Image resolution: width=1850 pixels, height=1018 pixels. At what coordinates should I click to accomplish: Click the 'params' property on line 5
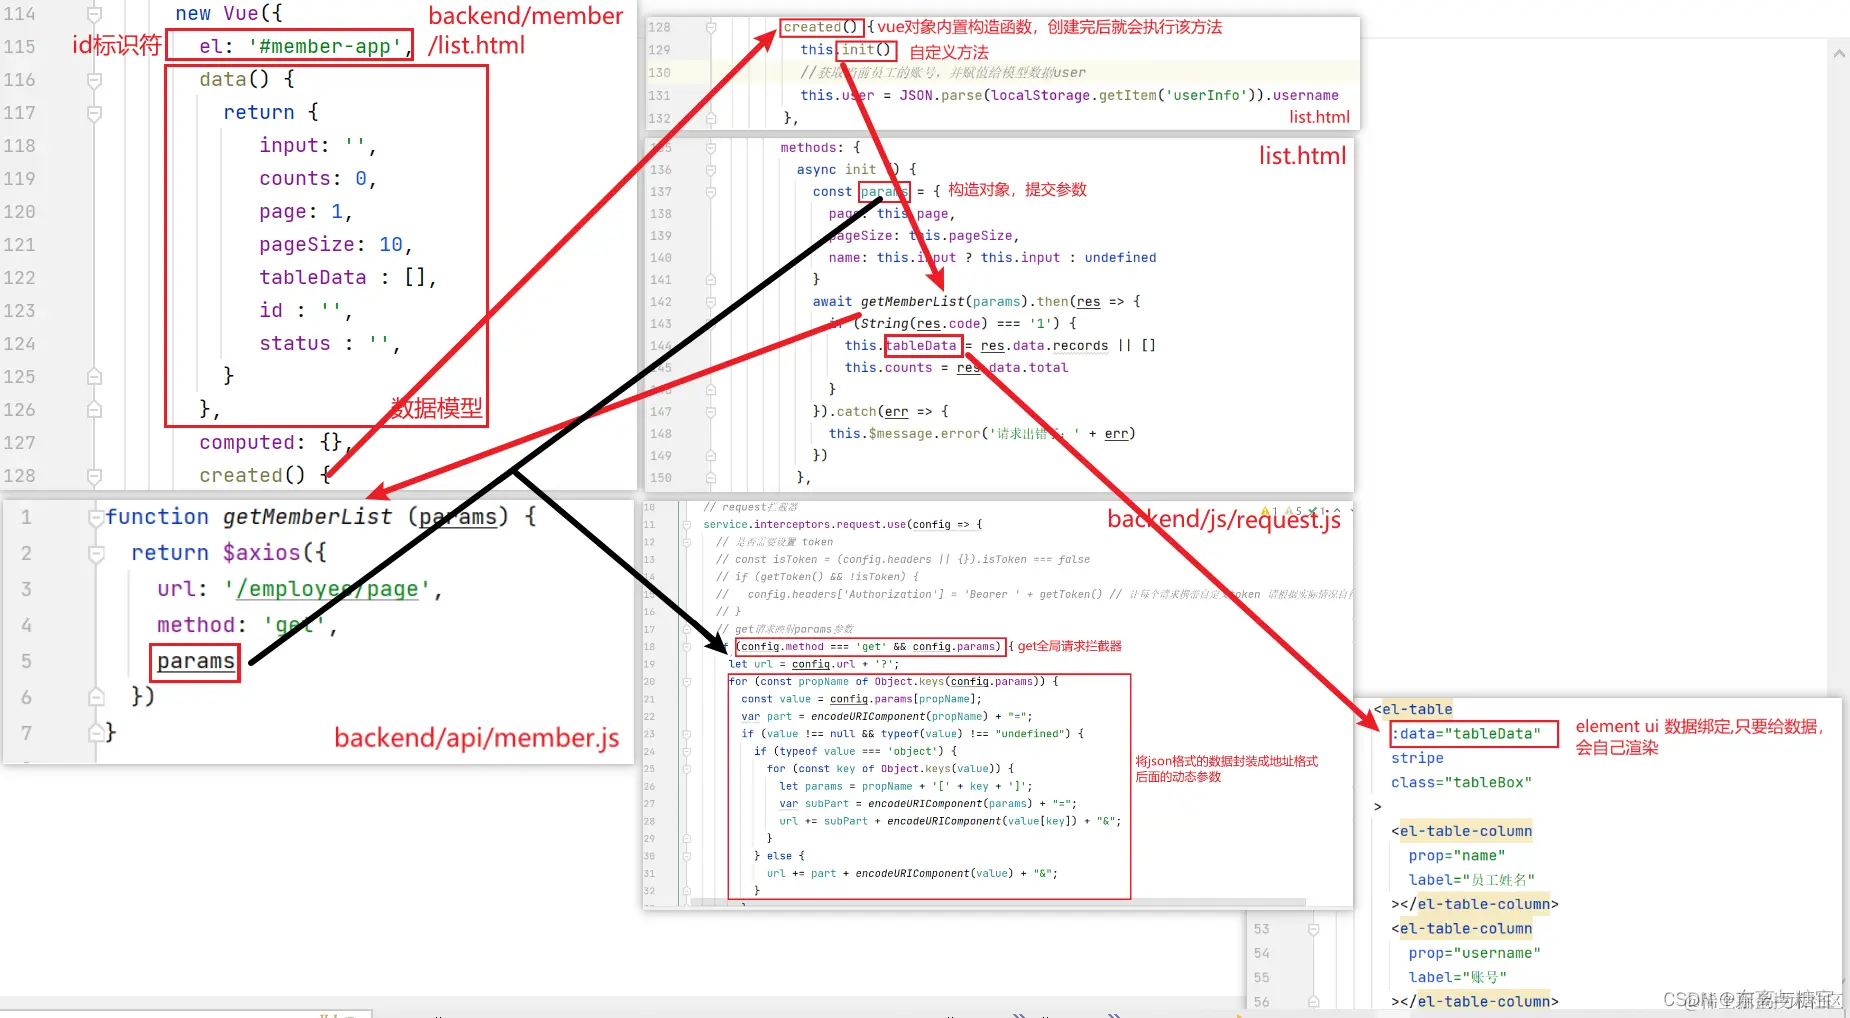point(195,661)
